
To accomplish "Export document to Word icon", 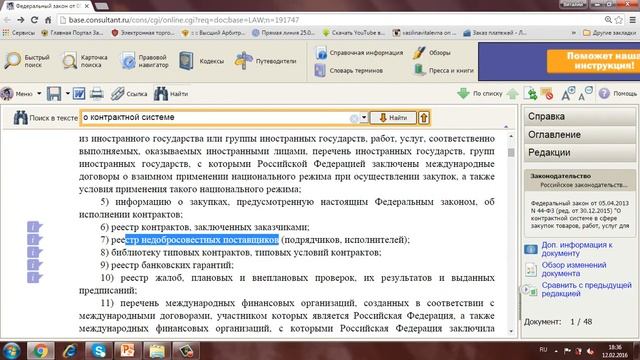I will (79, 93).
